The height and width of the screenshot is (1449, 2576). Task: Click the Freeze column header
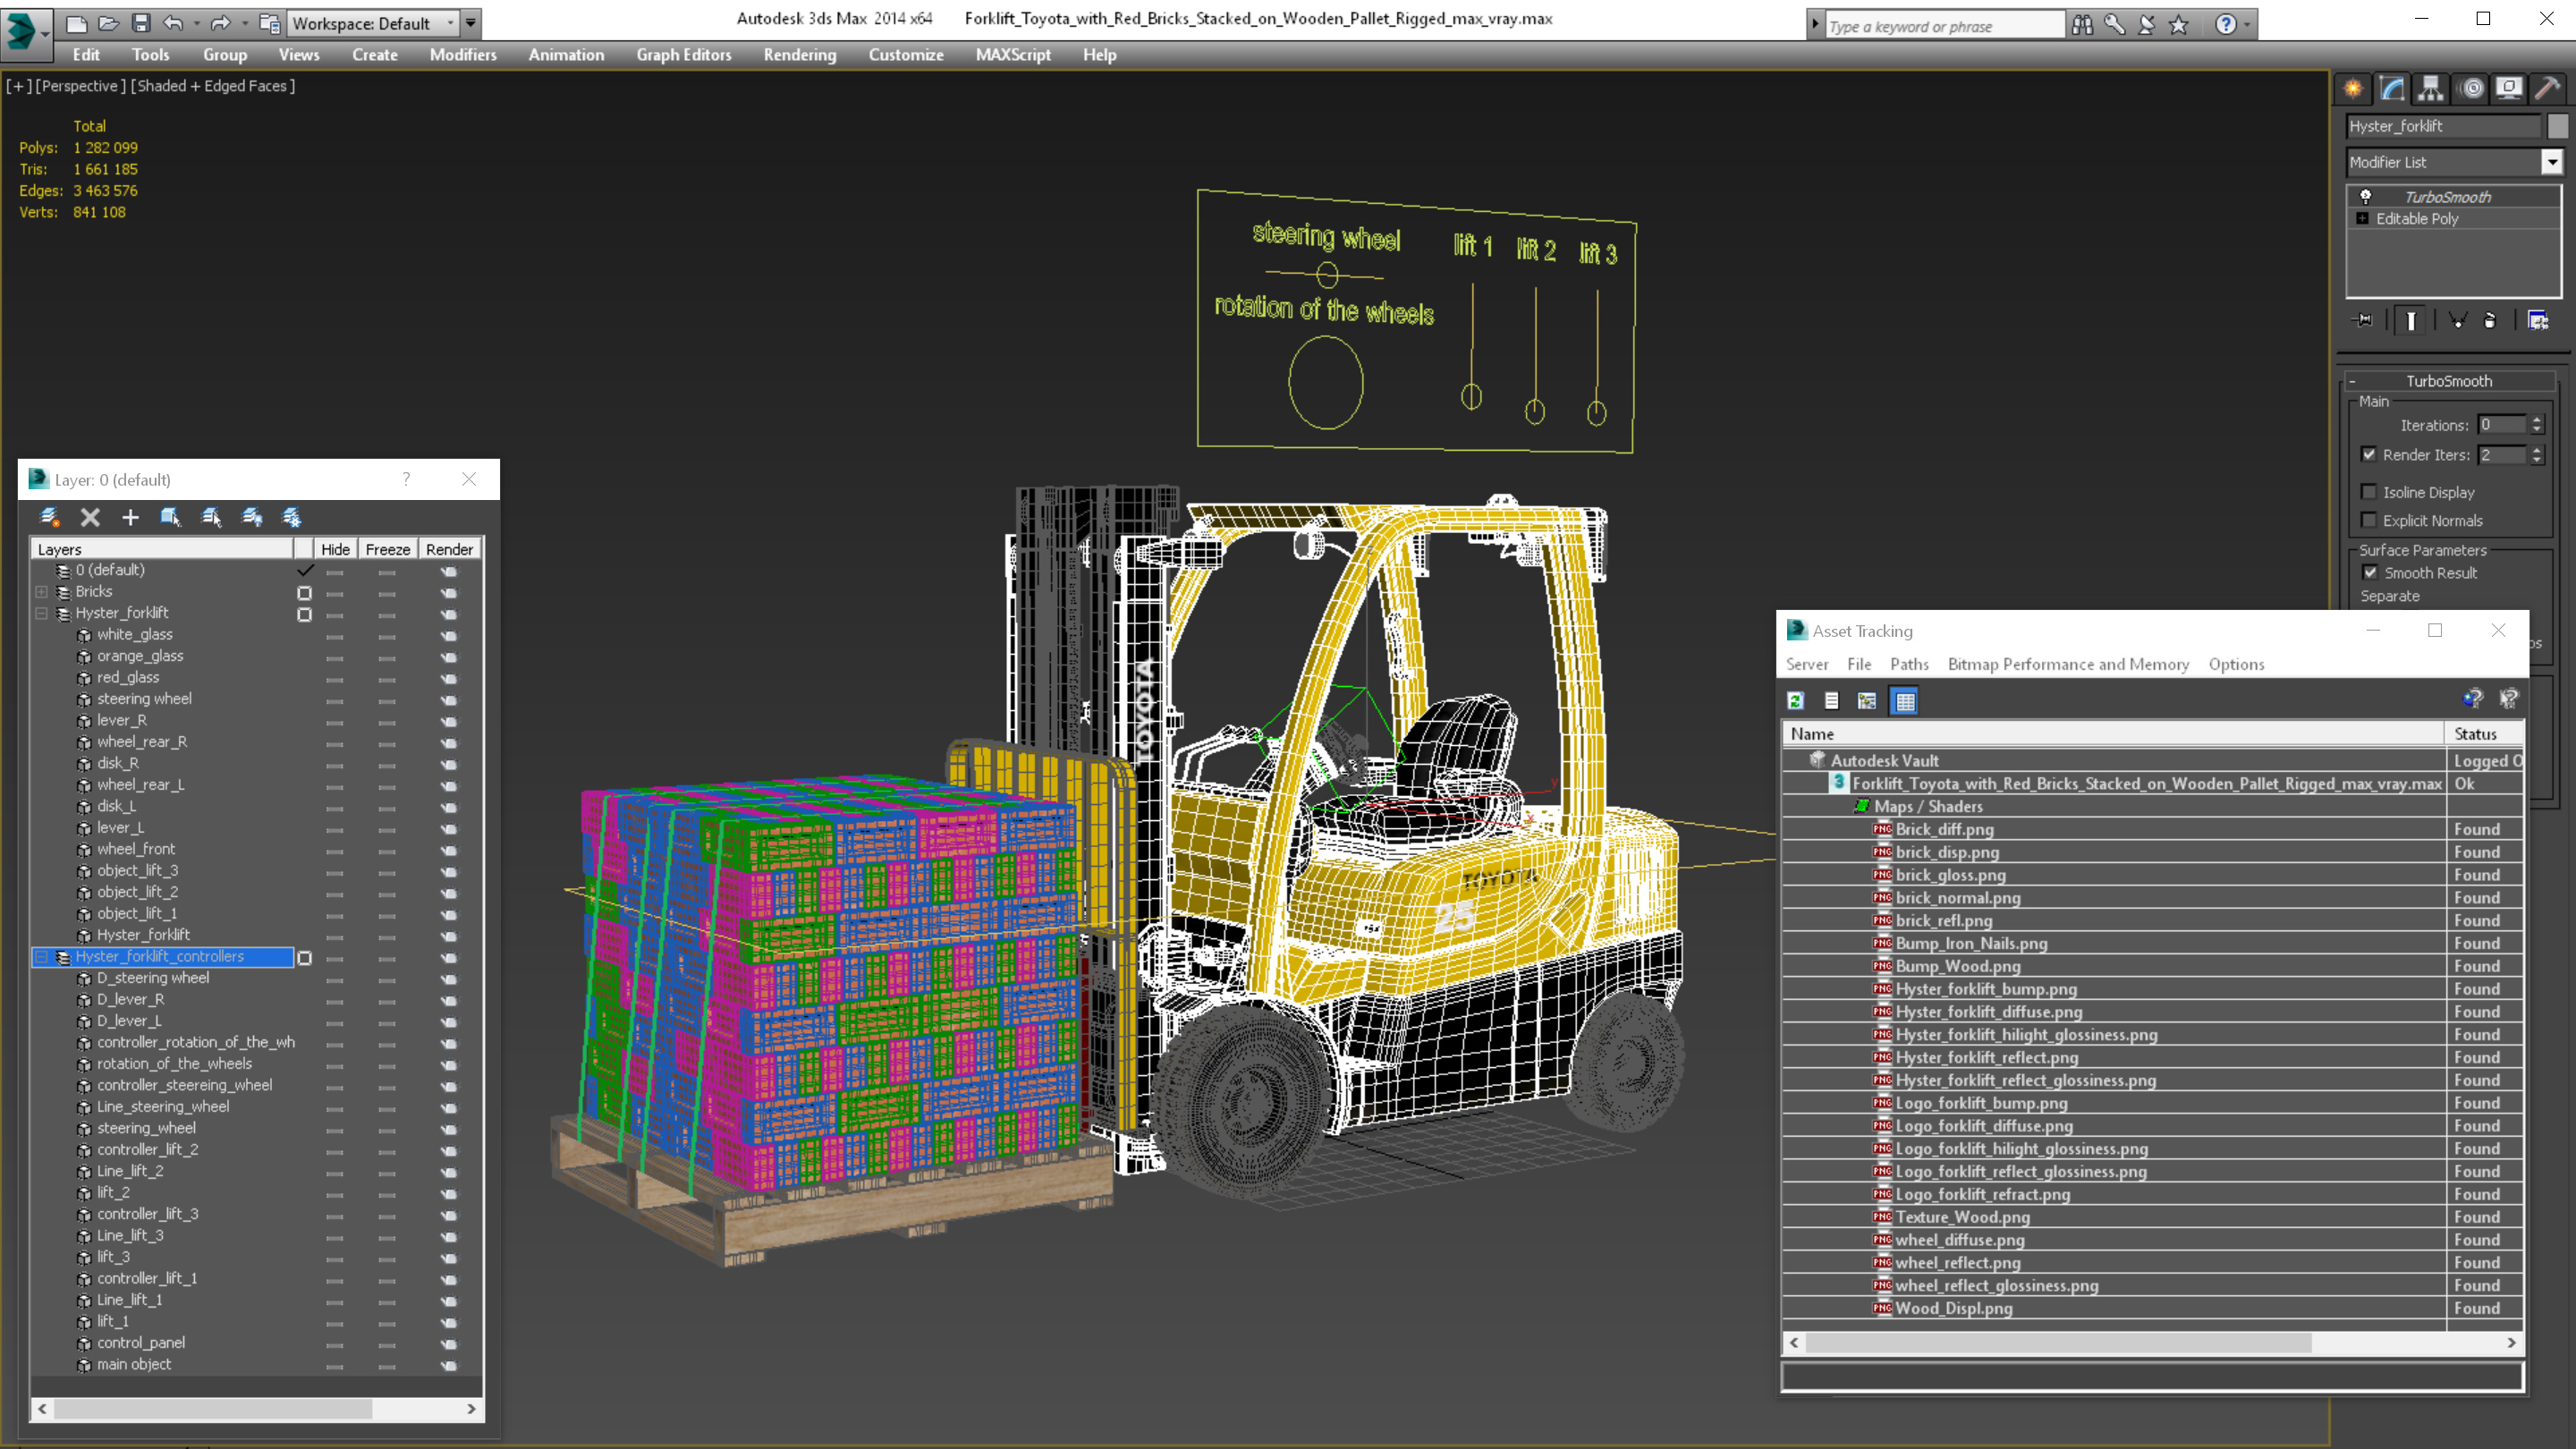coord(388,549)
